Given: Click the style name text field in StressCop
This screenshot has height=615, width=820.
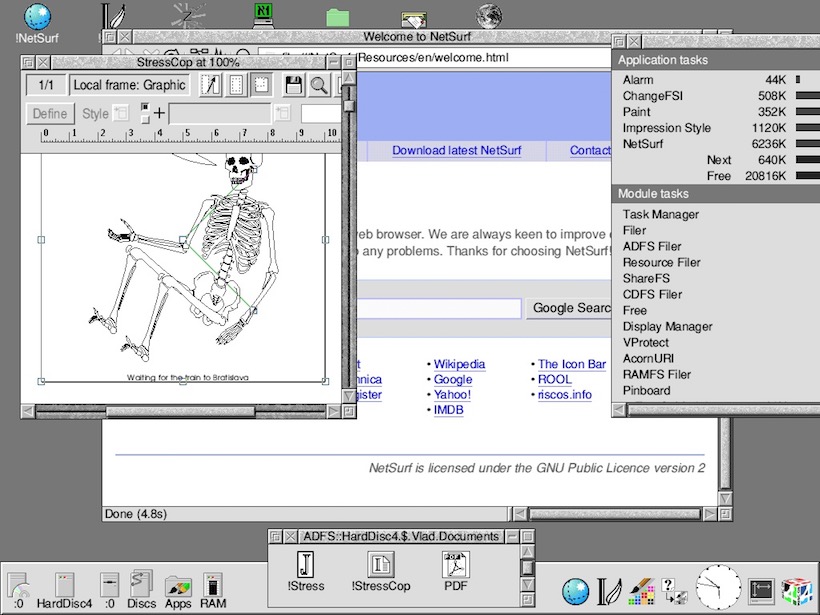Looking at the screenshot, I should 220,113.
